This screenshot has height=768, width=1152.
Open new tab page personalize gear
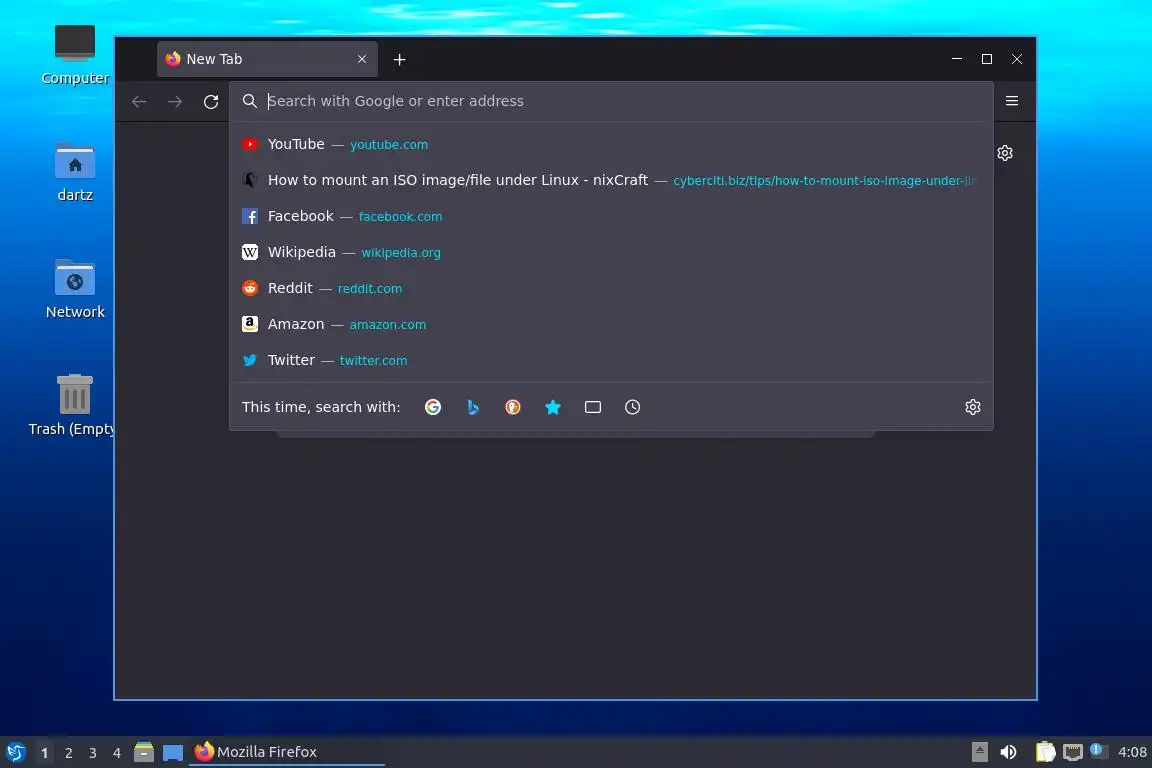coord(1005,153)
